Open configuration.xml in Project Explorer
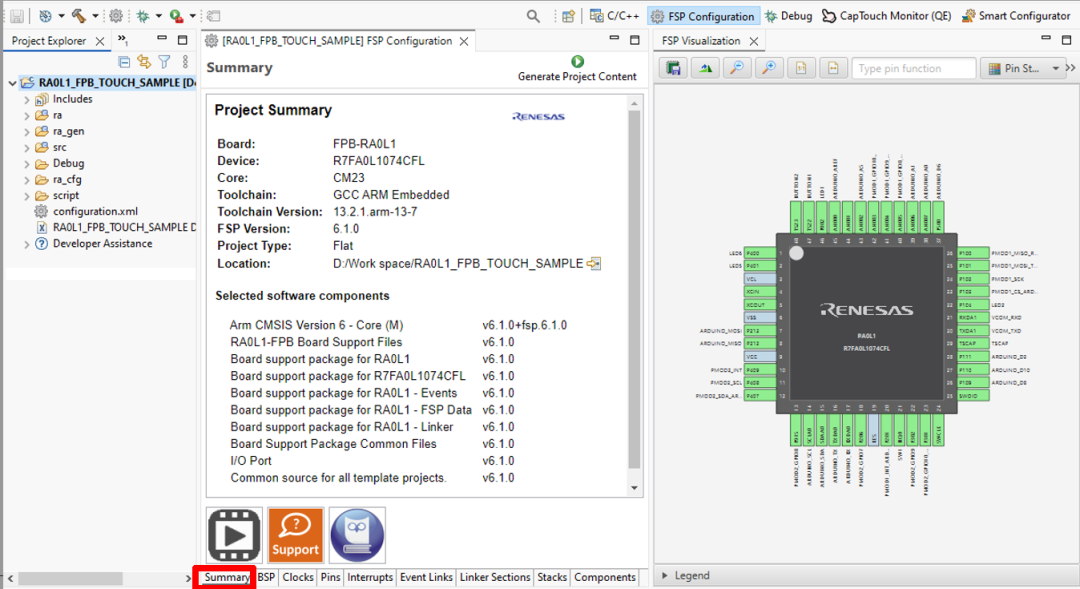Screen dimensions: 1080x589 95,211
